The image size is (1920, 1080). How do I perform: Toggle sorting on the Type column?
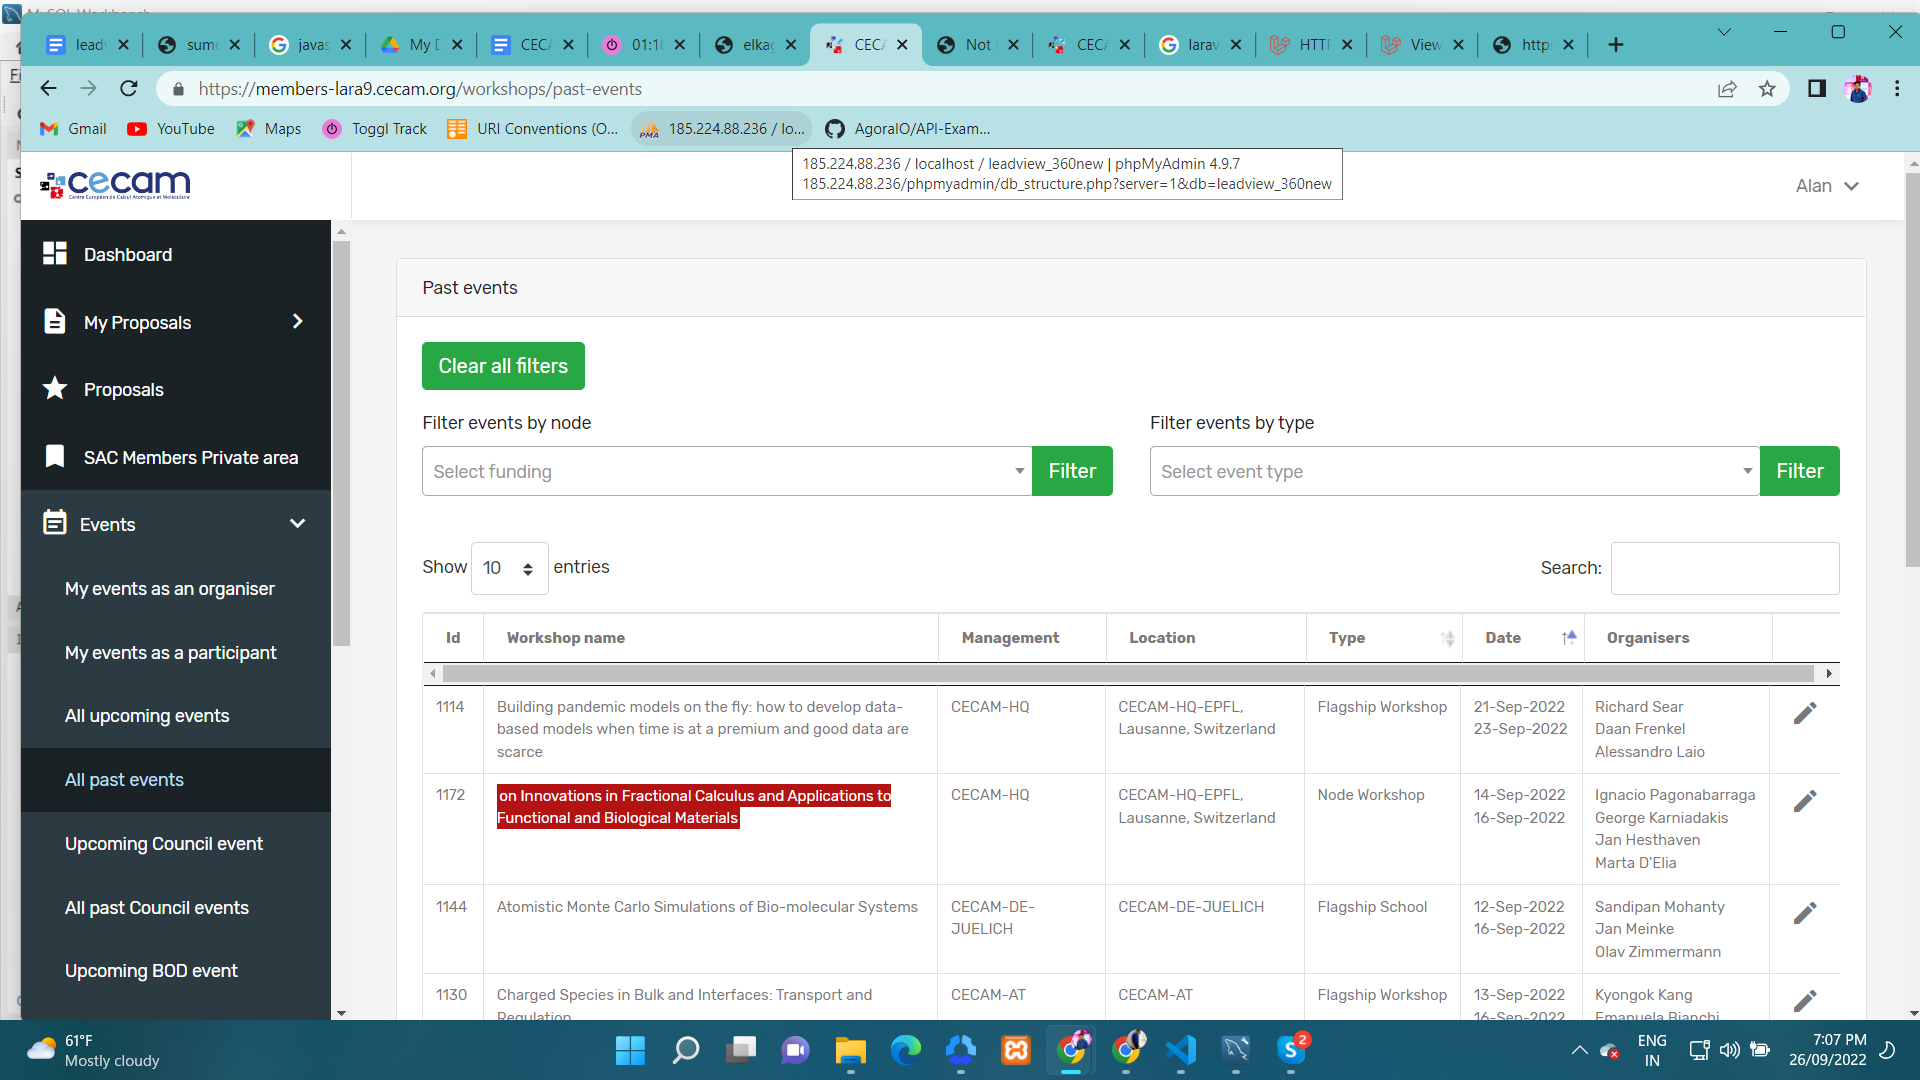click(x=1447, y=638)
